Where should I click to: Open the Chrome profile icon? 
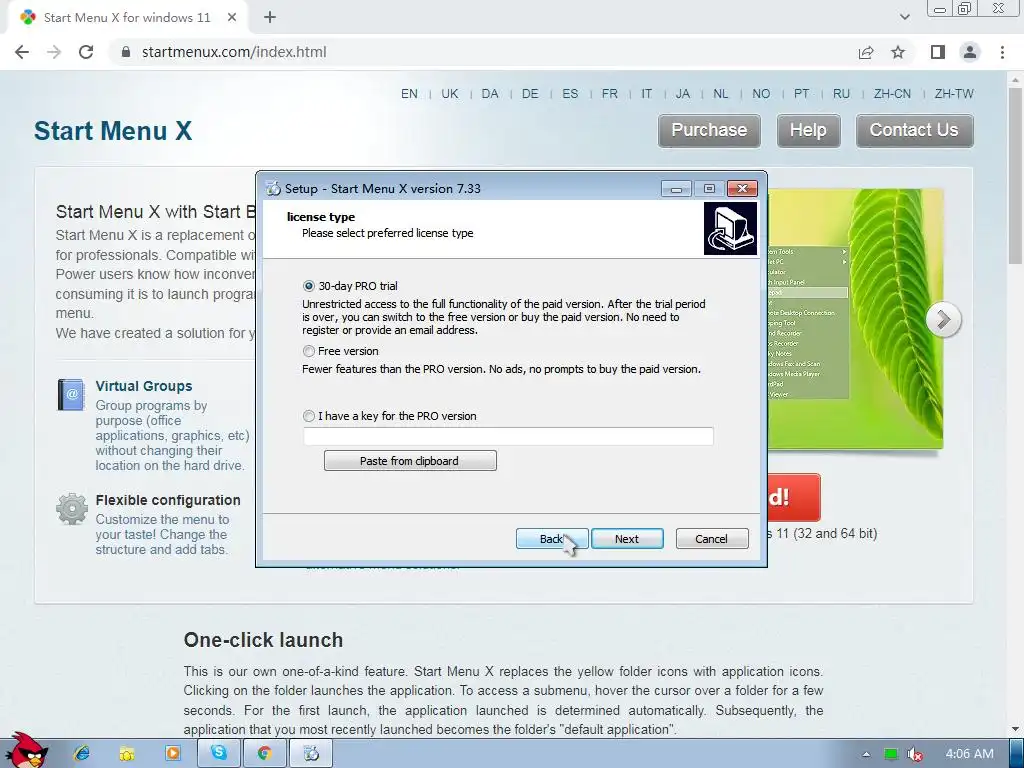point(970,52)
